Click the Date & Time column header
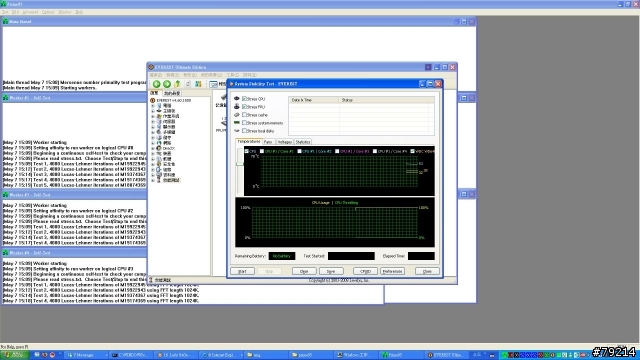Screen dimensions: 640x360 click(314, 100)
